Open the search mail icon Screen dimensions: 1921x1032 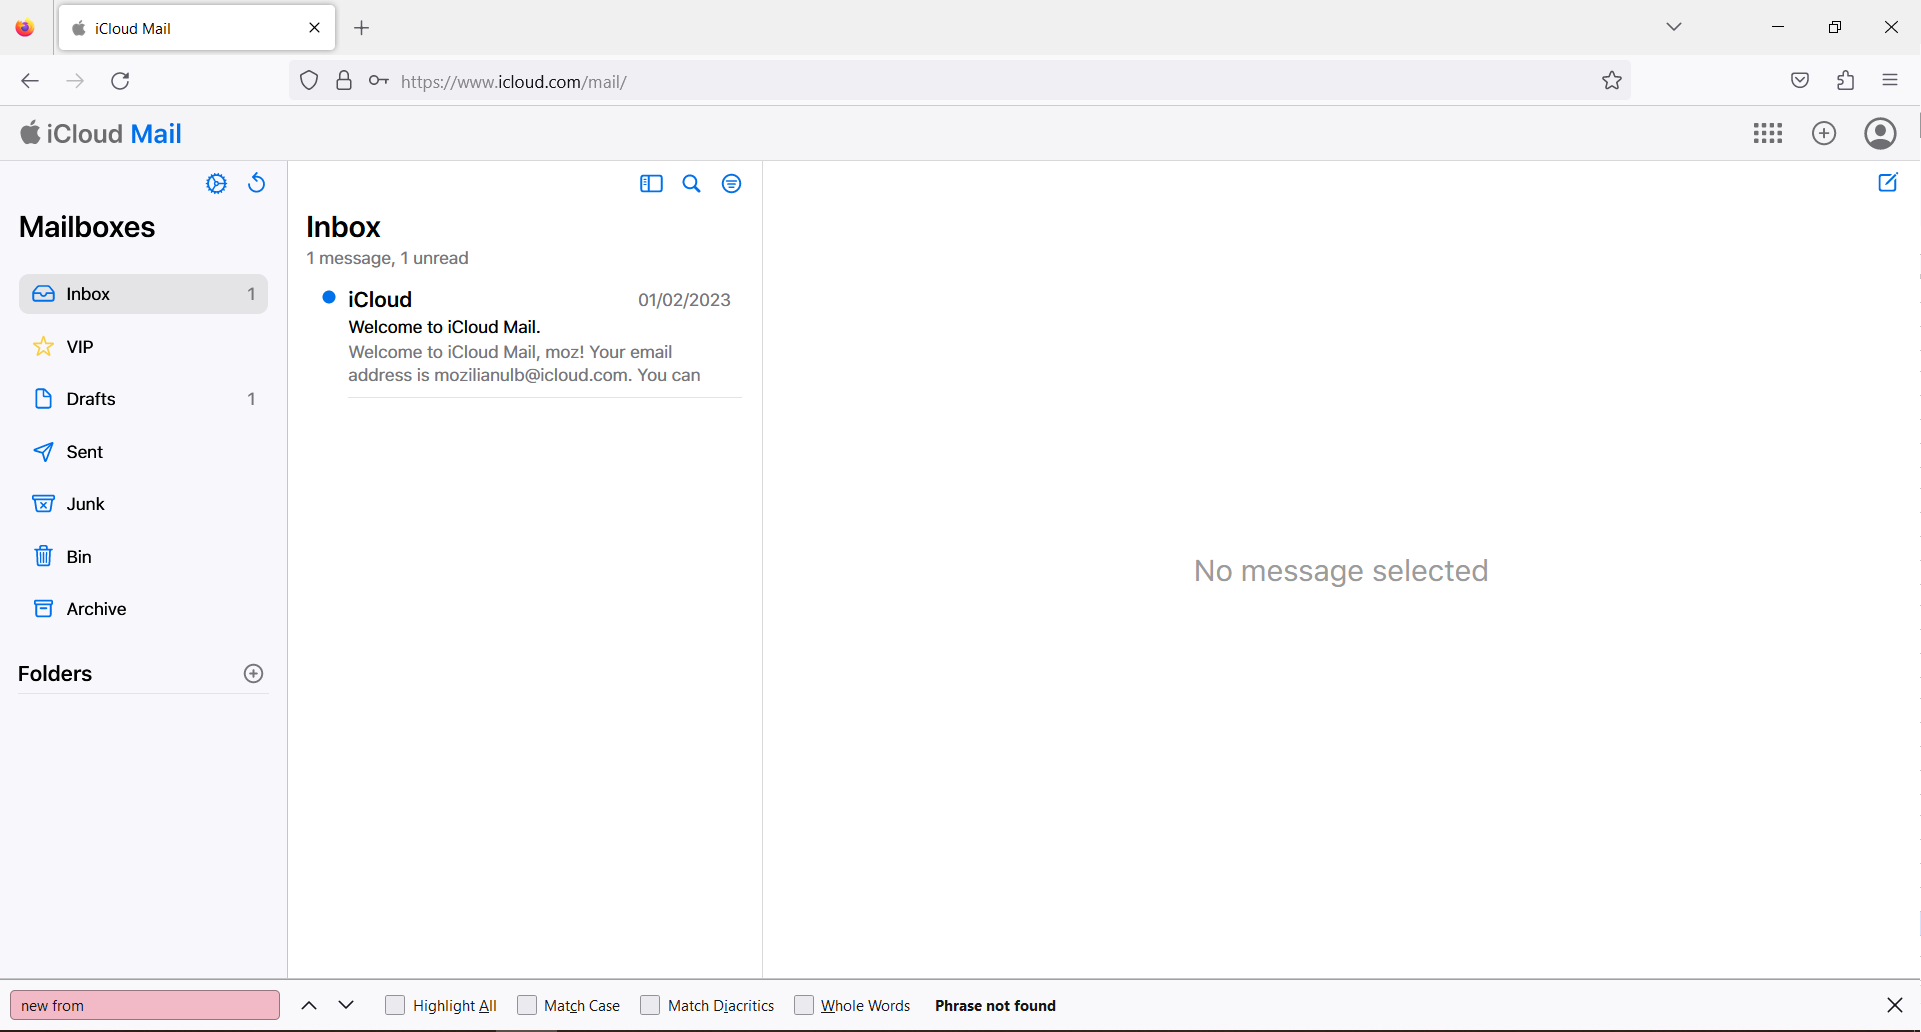[692, 184]
